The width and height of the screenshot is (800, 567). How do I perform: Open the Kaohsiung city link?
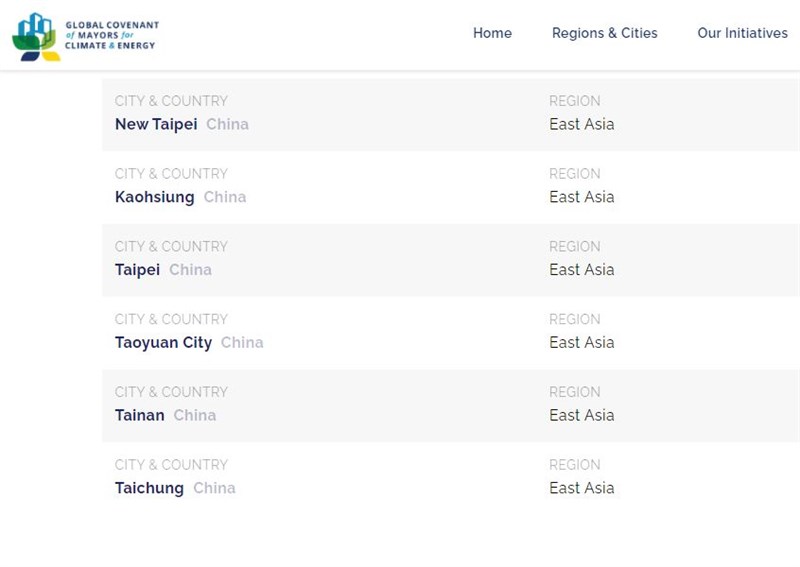[x=155, y=197]
